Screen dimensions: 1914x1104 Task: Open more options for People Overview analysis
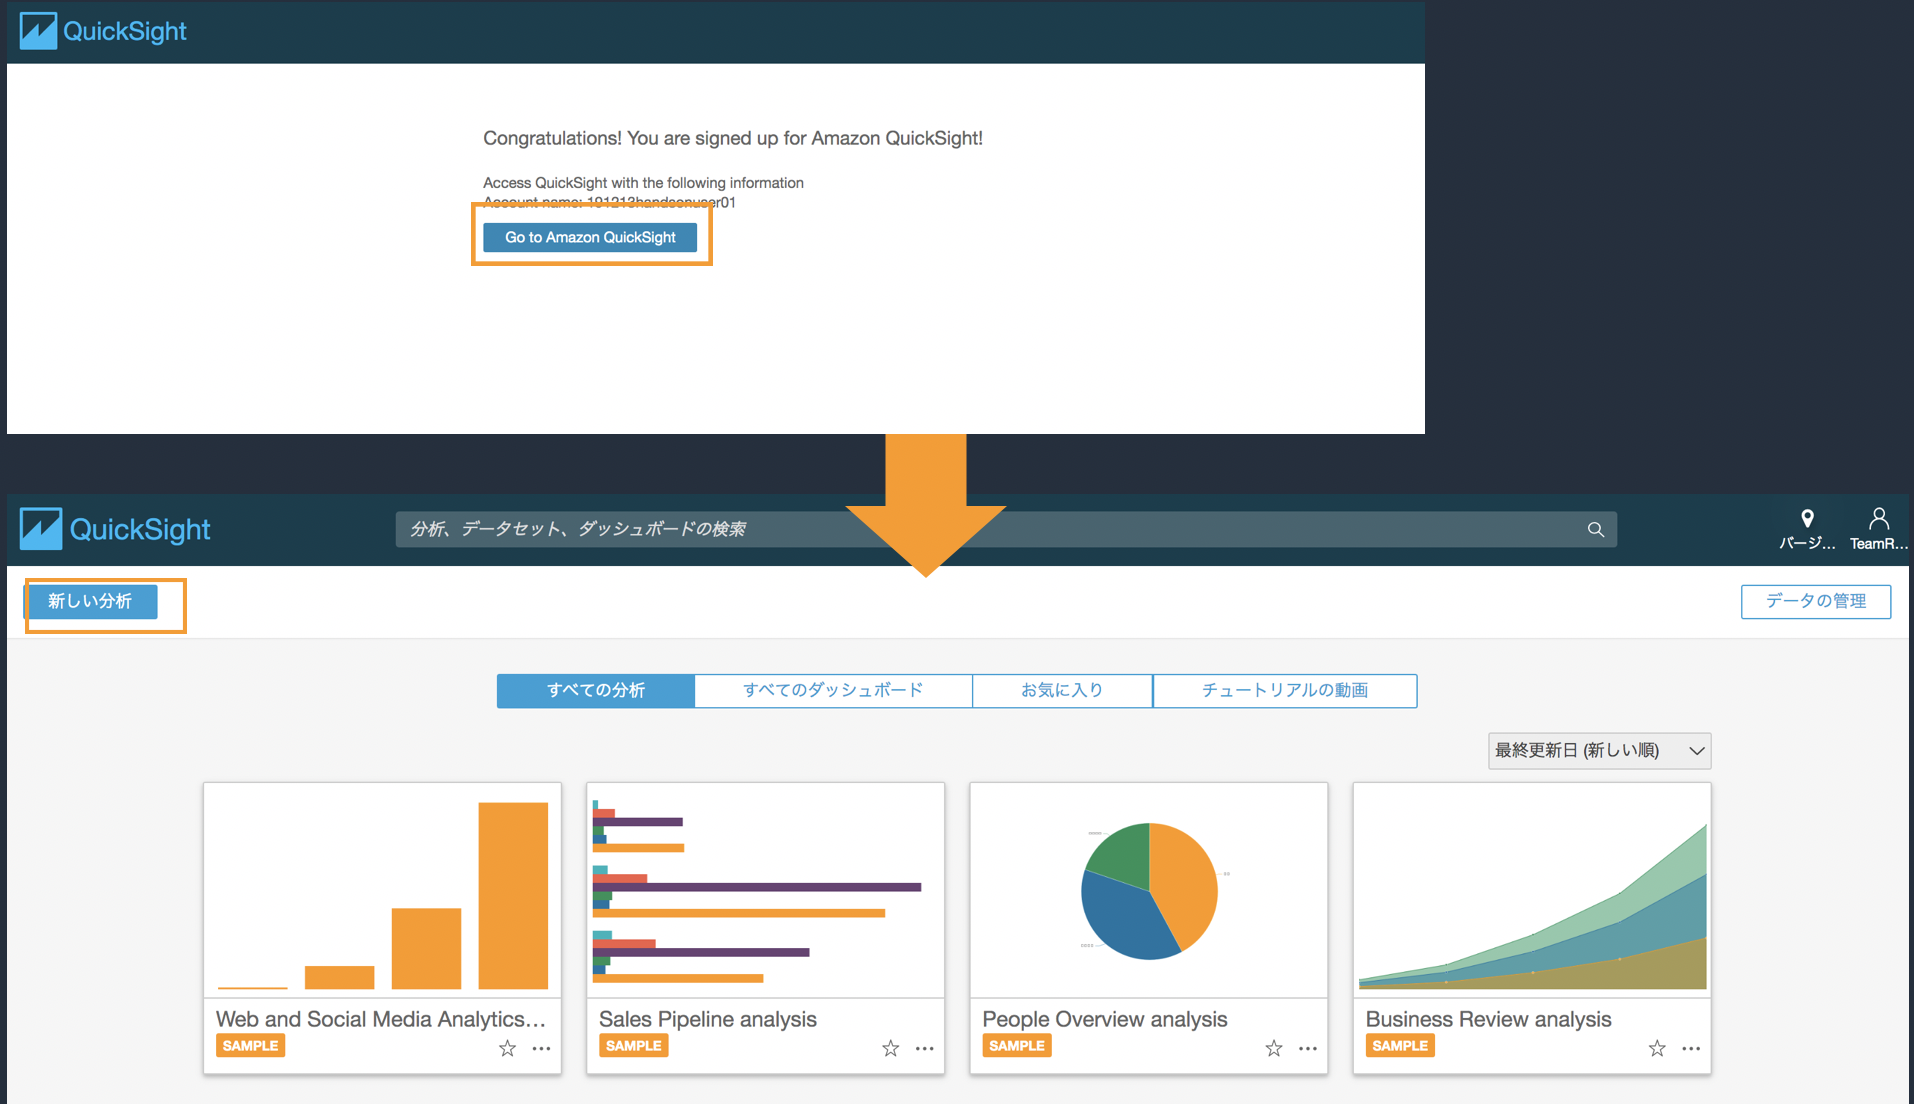[x=1307, y=1048]
